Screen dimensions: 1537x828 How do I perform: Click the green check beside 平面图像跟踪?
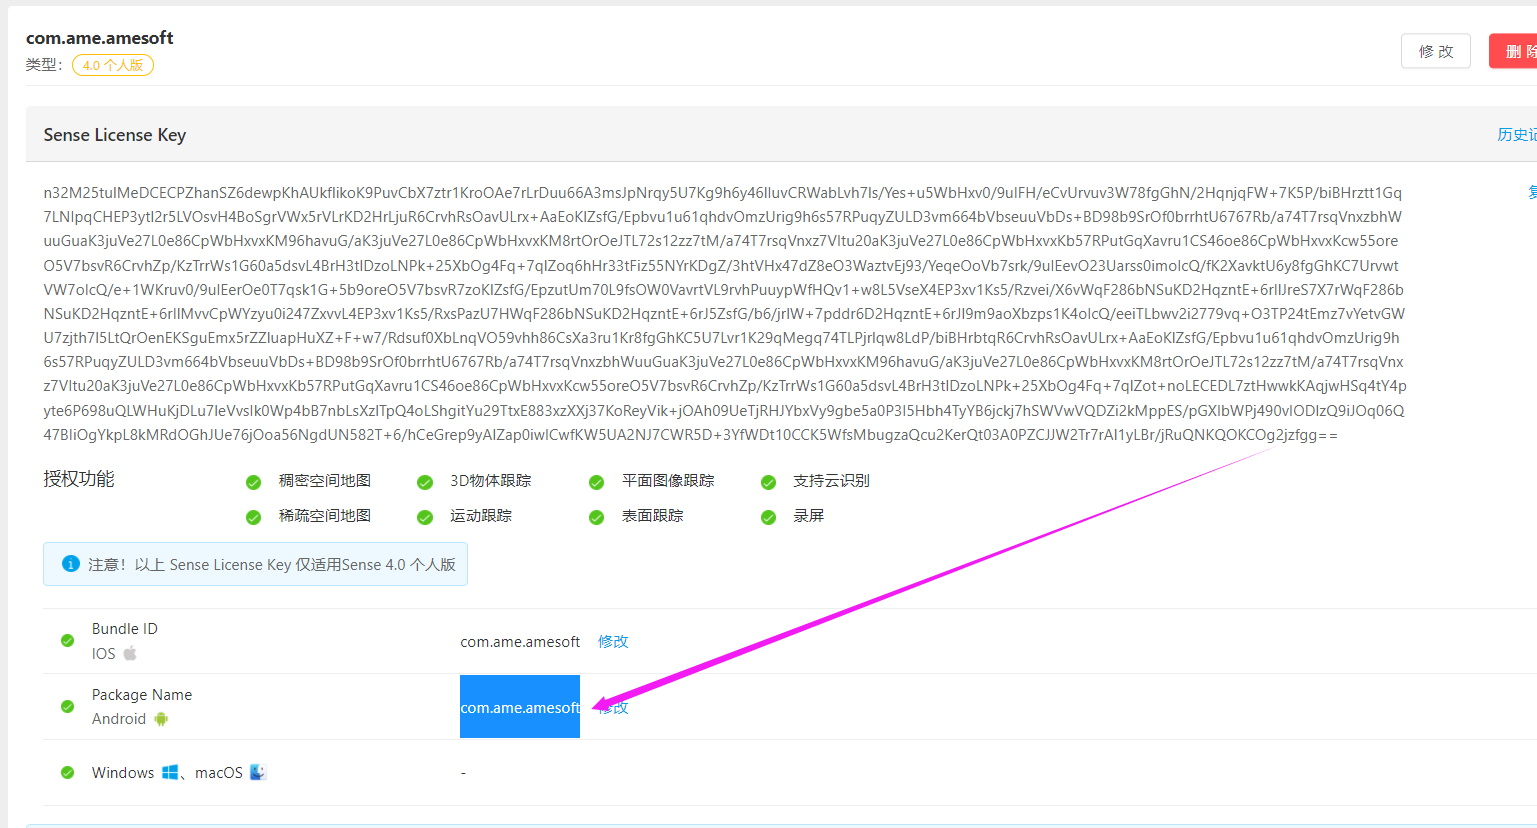point(596,481)
